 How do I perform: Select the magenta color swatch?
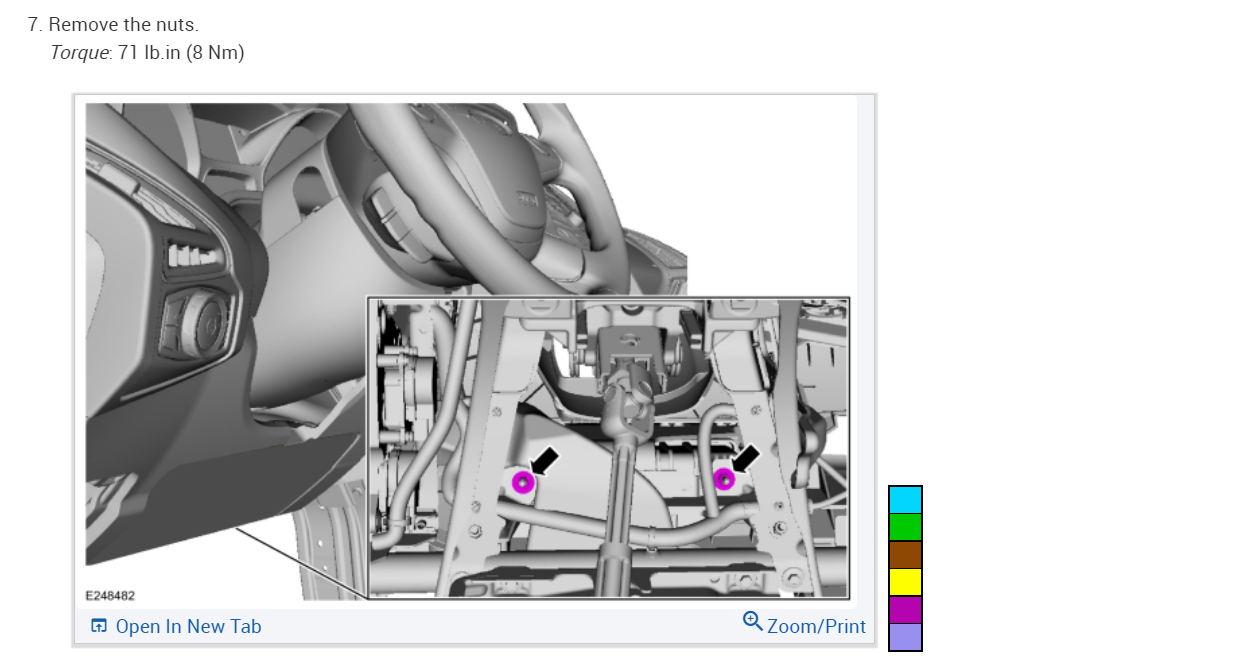905,610
